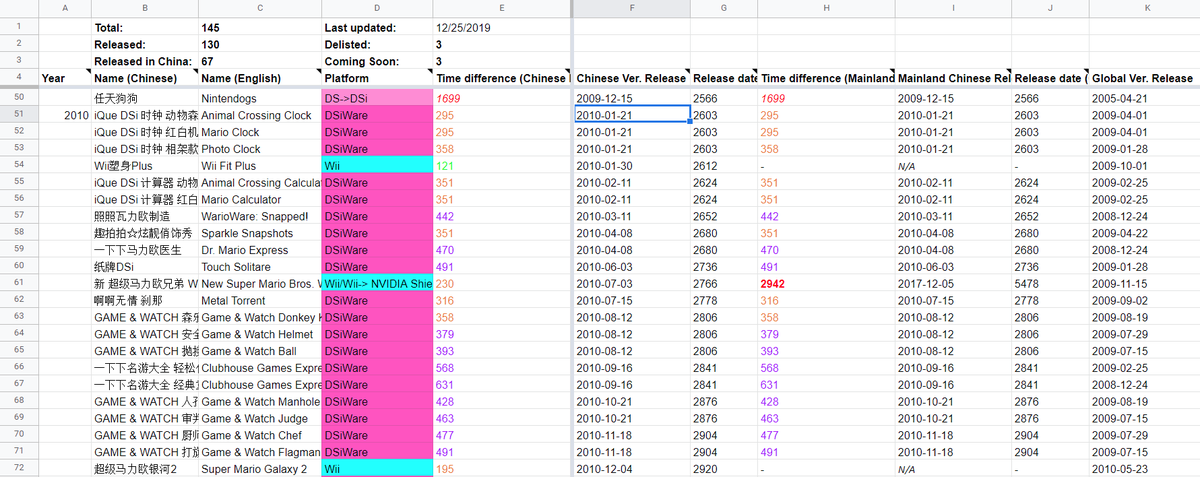
Task: Select column E header
Action: tap(501, 8)
